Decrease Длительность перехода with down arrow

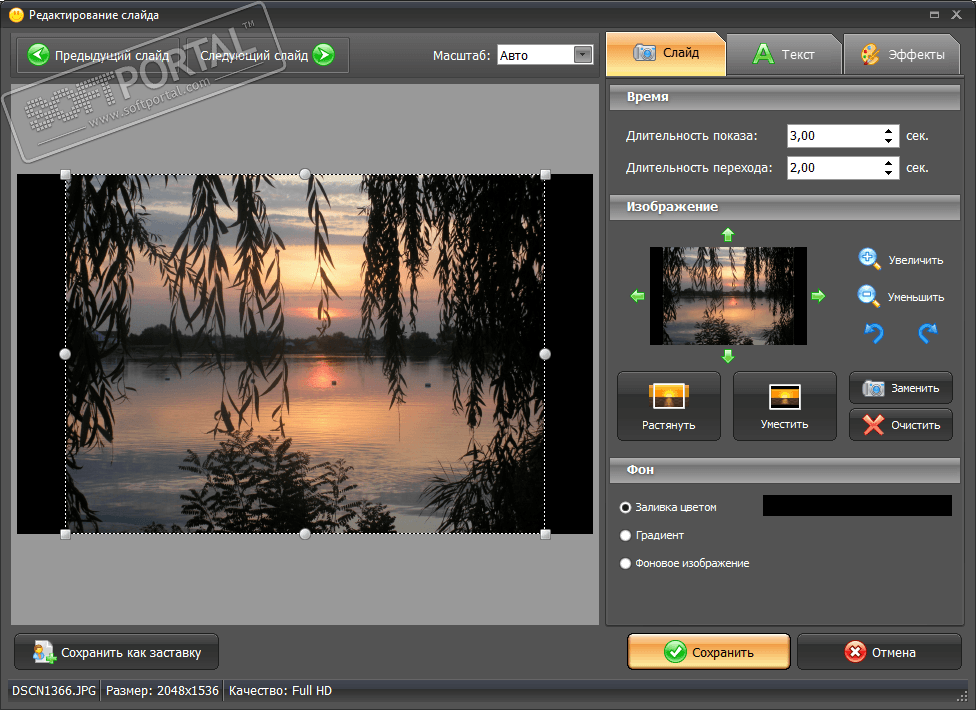tap(889, 173)
